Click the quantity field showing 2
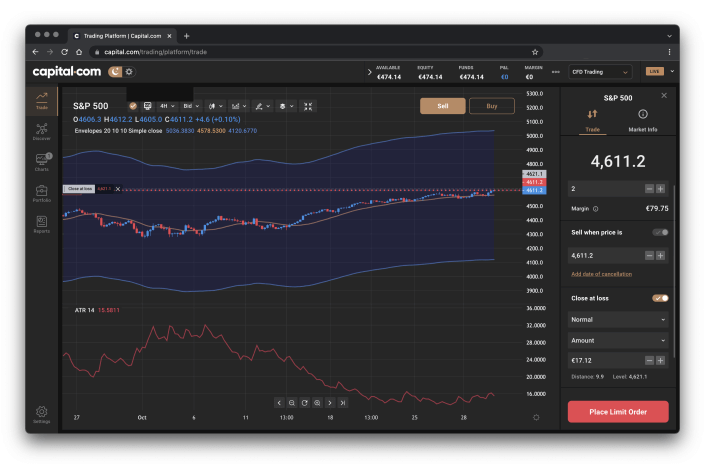Screen dimensions: 705x475 tap(605, 189)
